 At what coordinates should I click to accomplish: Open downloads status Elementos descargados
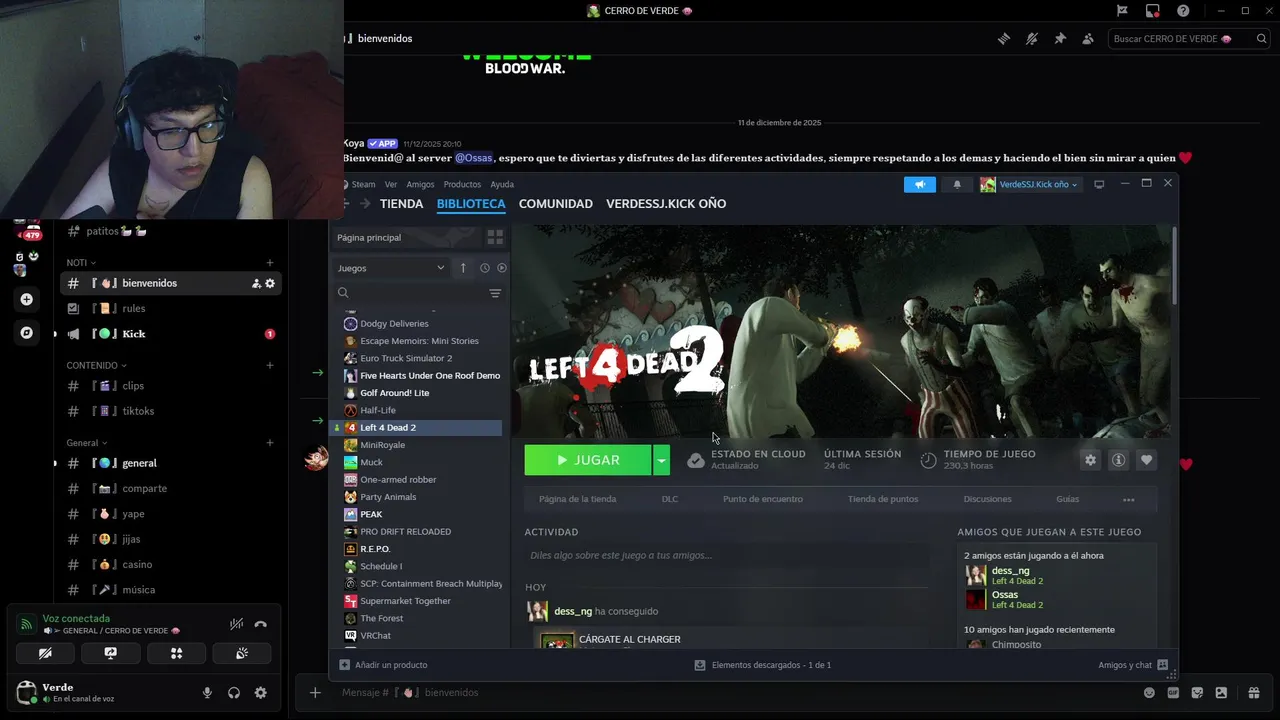[x=763, y=665]
